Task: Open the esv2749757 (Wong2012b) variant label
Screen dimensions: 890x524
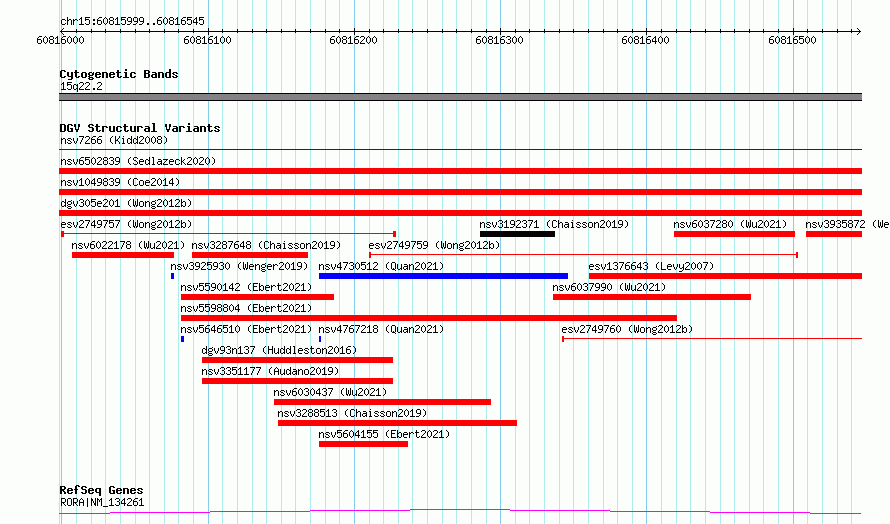Action: pos(126,224)
